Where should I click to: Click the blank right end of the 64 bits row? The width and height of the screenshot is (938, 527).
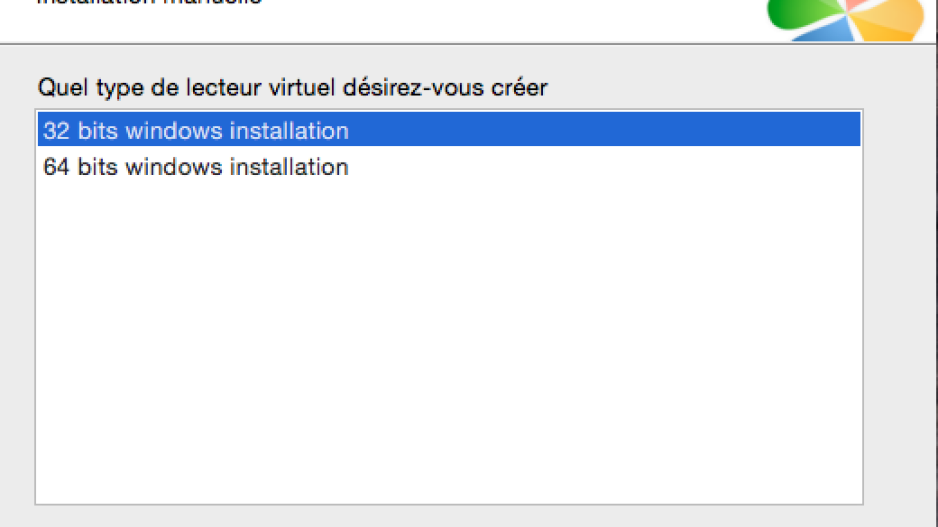pos(604,166)
